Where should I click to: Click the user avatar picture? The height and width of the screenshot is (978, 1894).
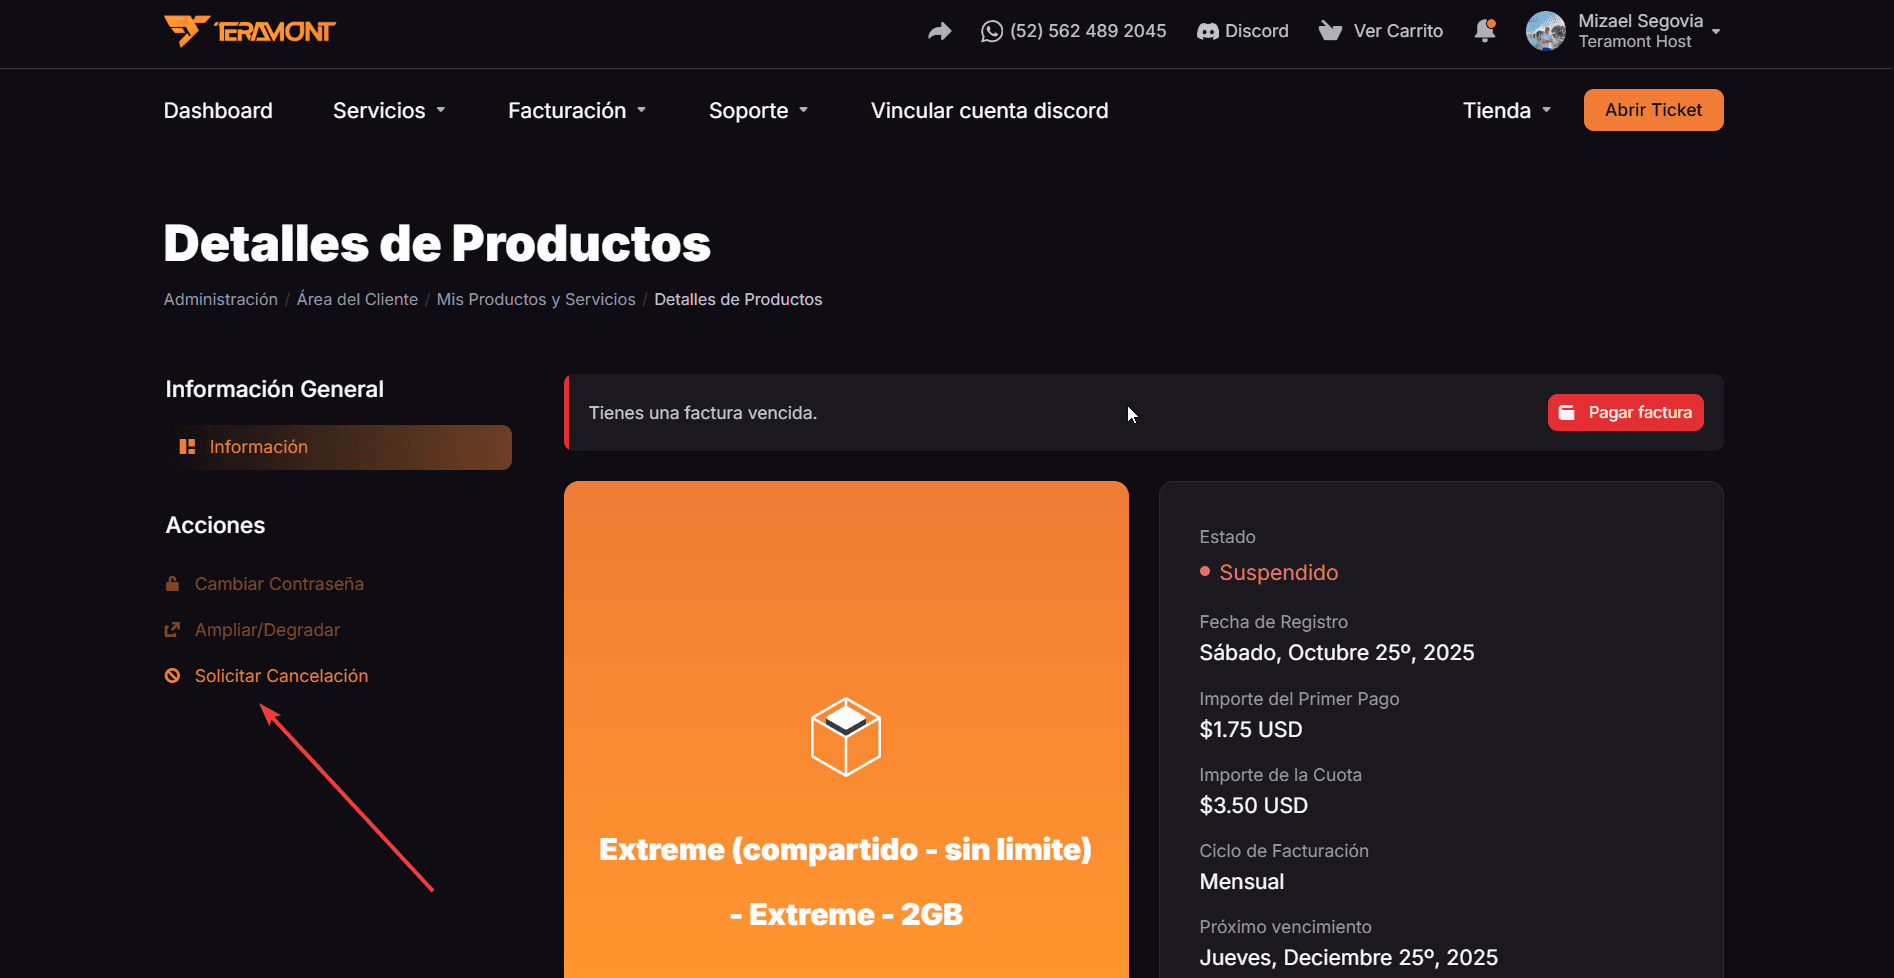pos(1546,31)
